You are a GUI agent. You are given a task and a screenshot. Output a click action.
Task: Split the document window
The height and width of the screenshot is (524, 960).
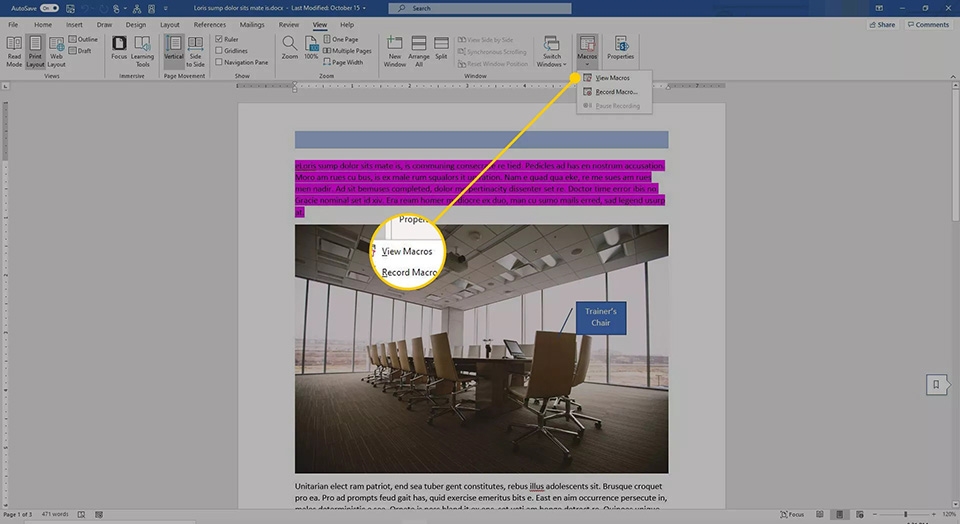tap(441, 48)
